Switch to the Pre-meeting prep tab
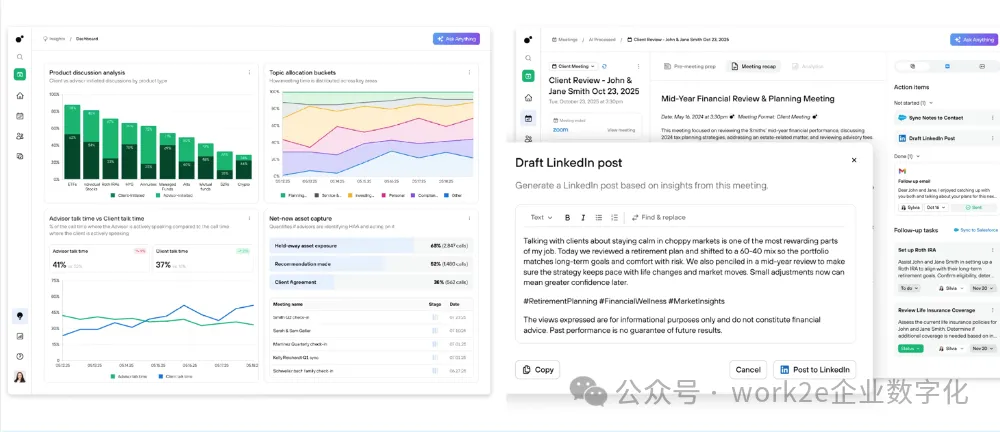Viewport: 1000px width, 432px height. pos(690,66)
